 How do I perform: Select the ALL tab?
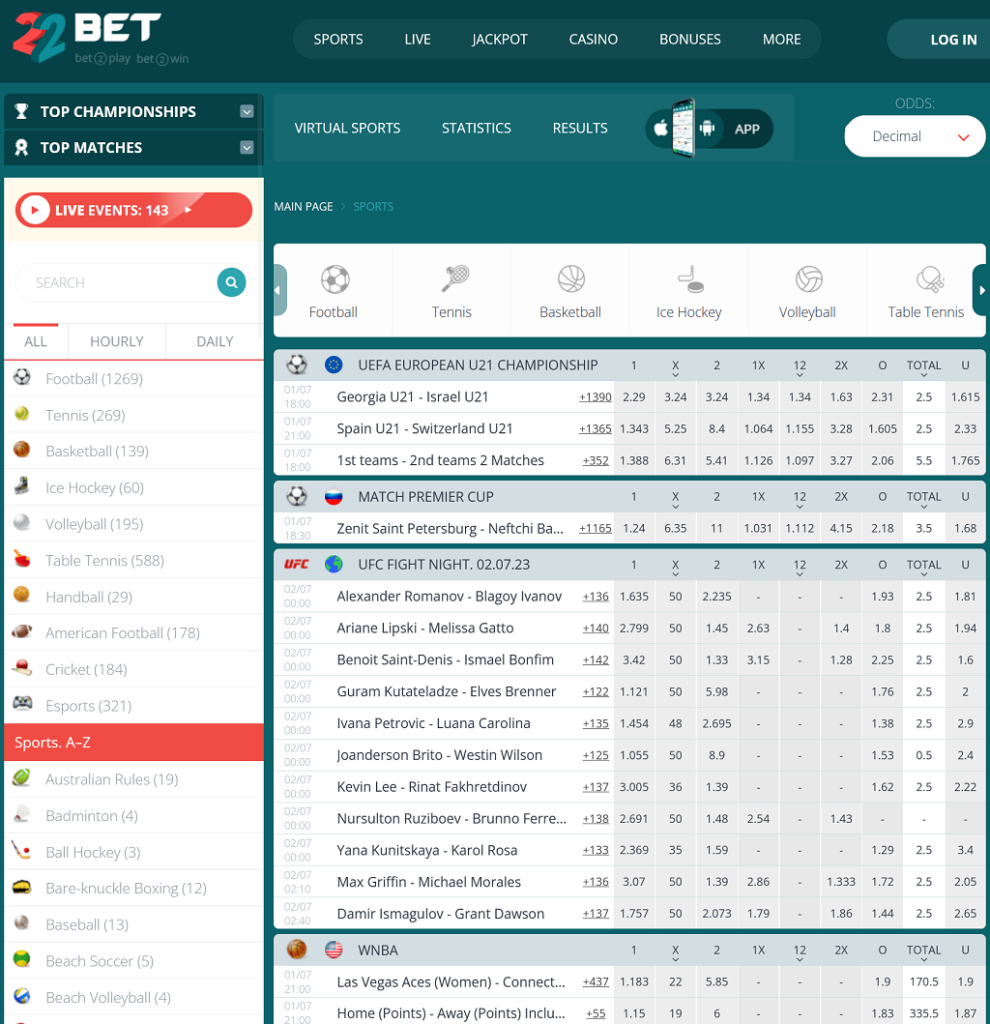35,342
